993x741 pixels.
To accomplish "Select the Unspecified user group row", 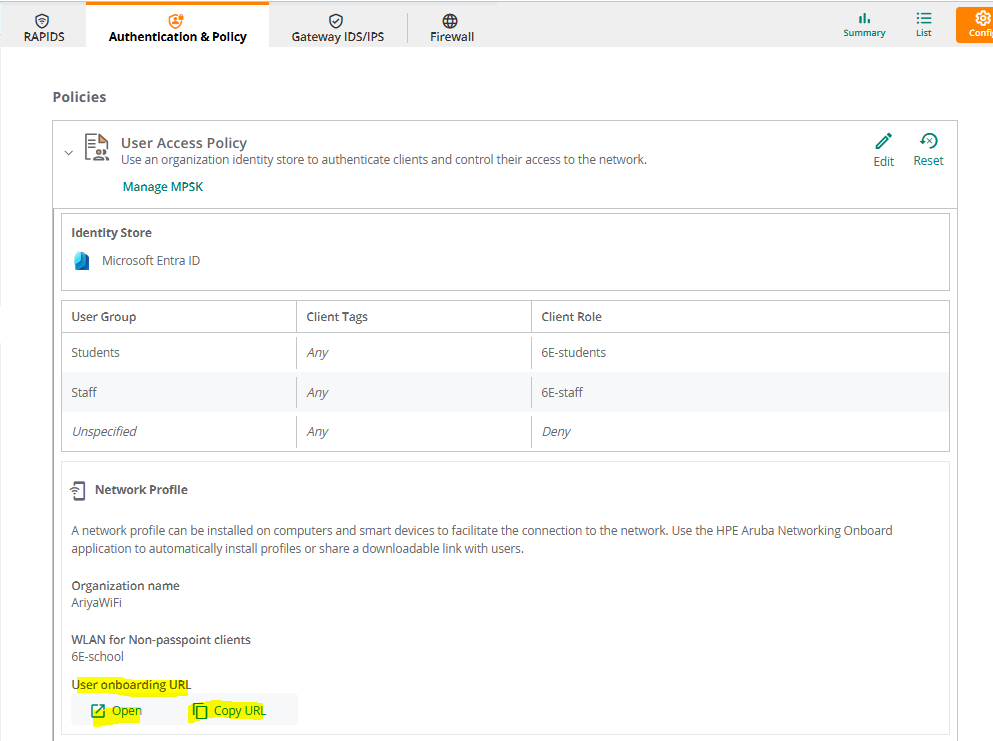I will pos(505,432).
